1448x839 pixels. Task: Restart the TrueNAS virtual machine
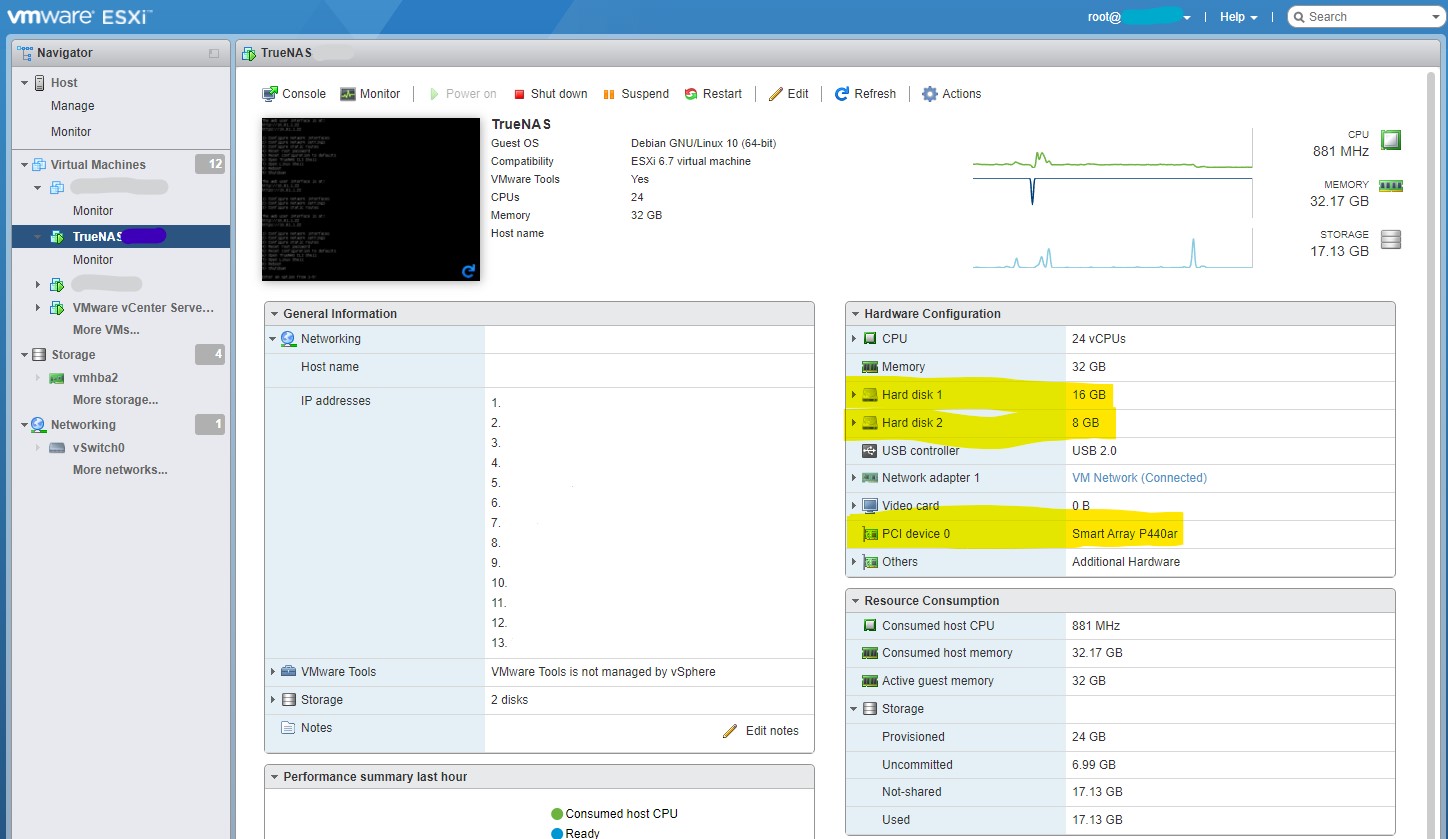(x=713, y=94)
